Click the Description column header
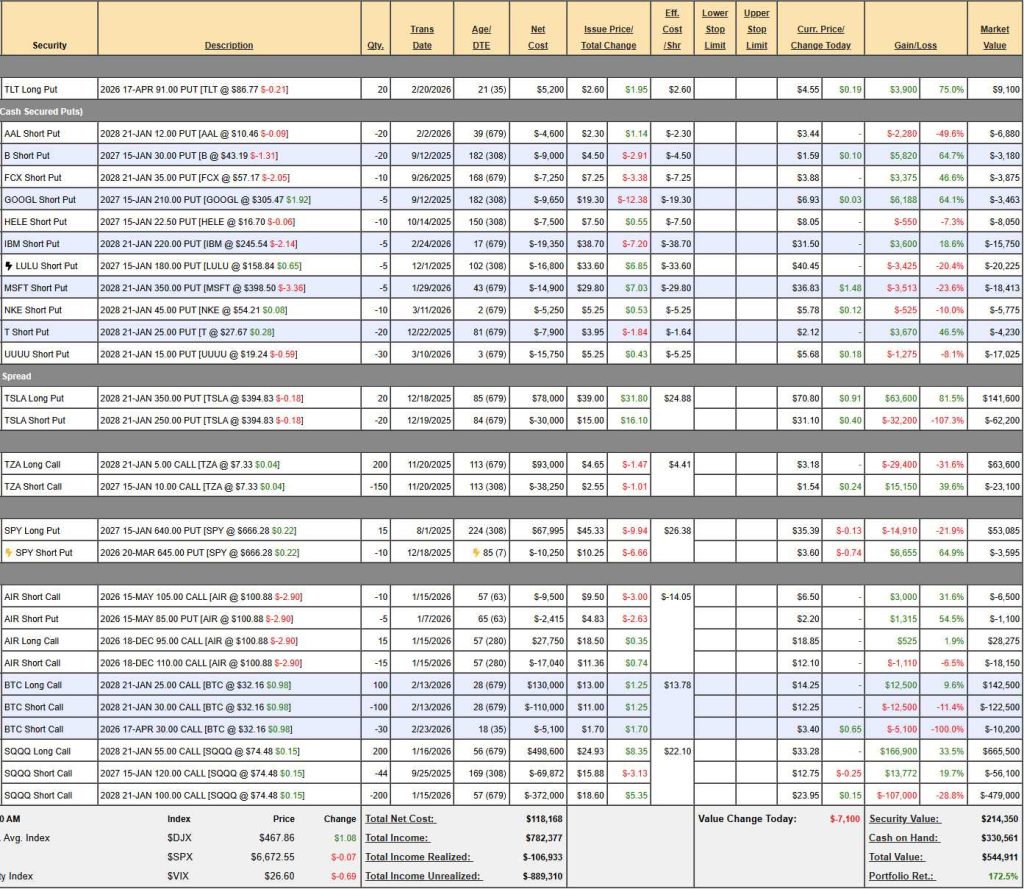The height and width of the screenshot is (889, 1024). coord(229,45)
